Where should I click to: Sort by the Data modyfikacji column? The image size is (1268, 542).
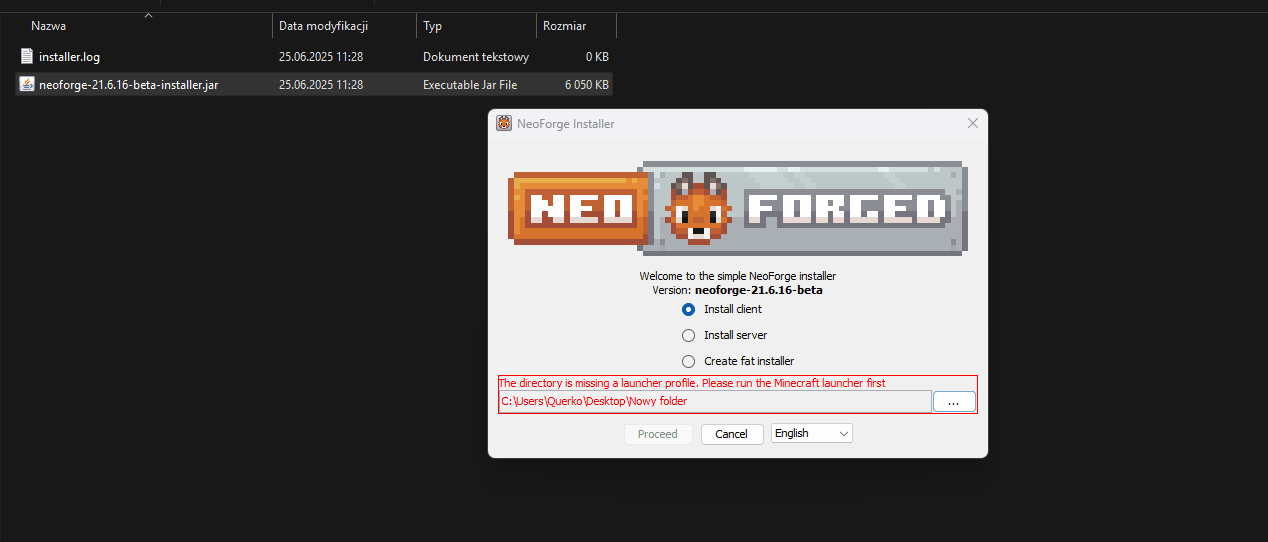[323, 26]
